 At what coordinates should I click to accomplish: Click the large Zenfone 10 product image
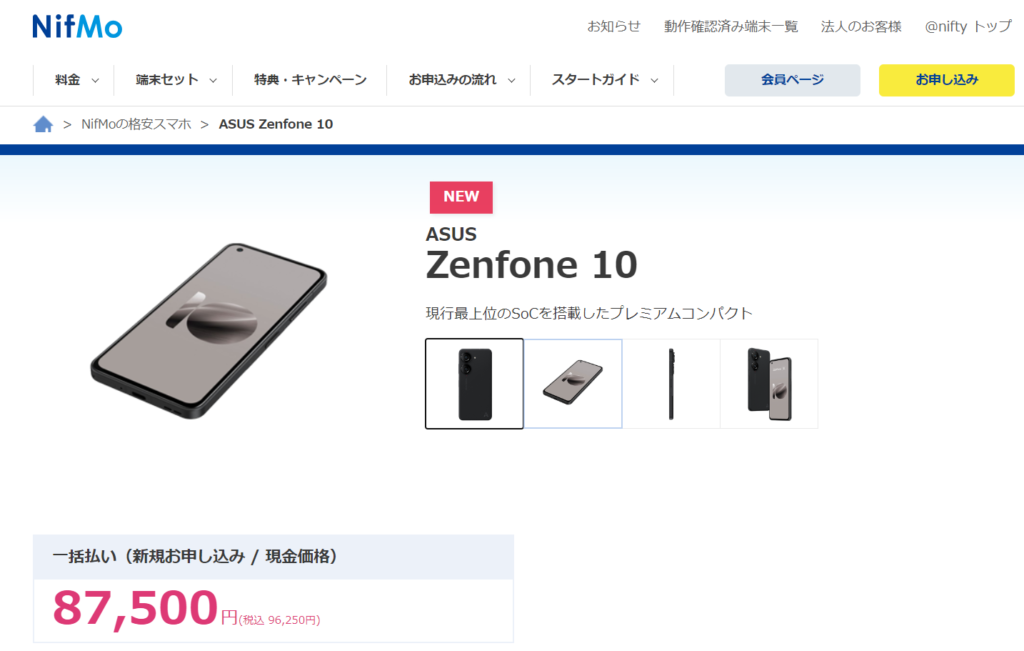point(208,331)
